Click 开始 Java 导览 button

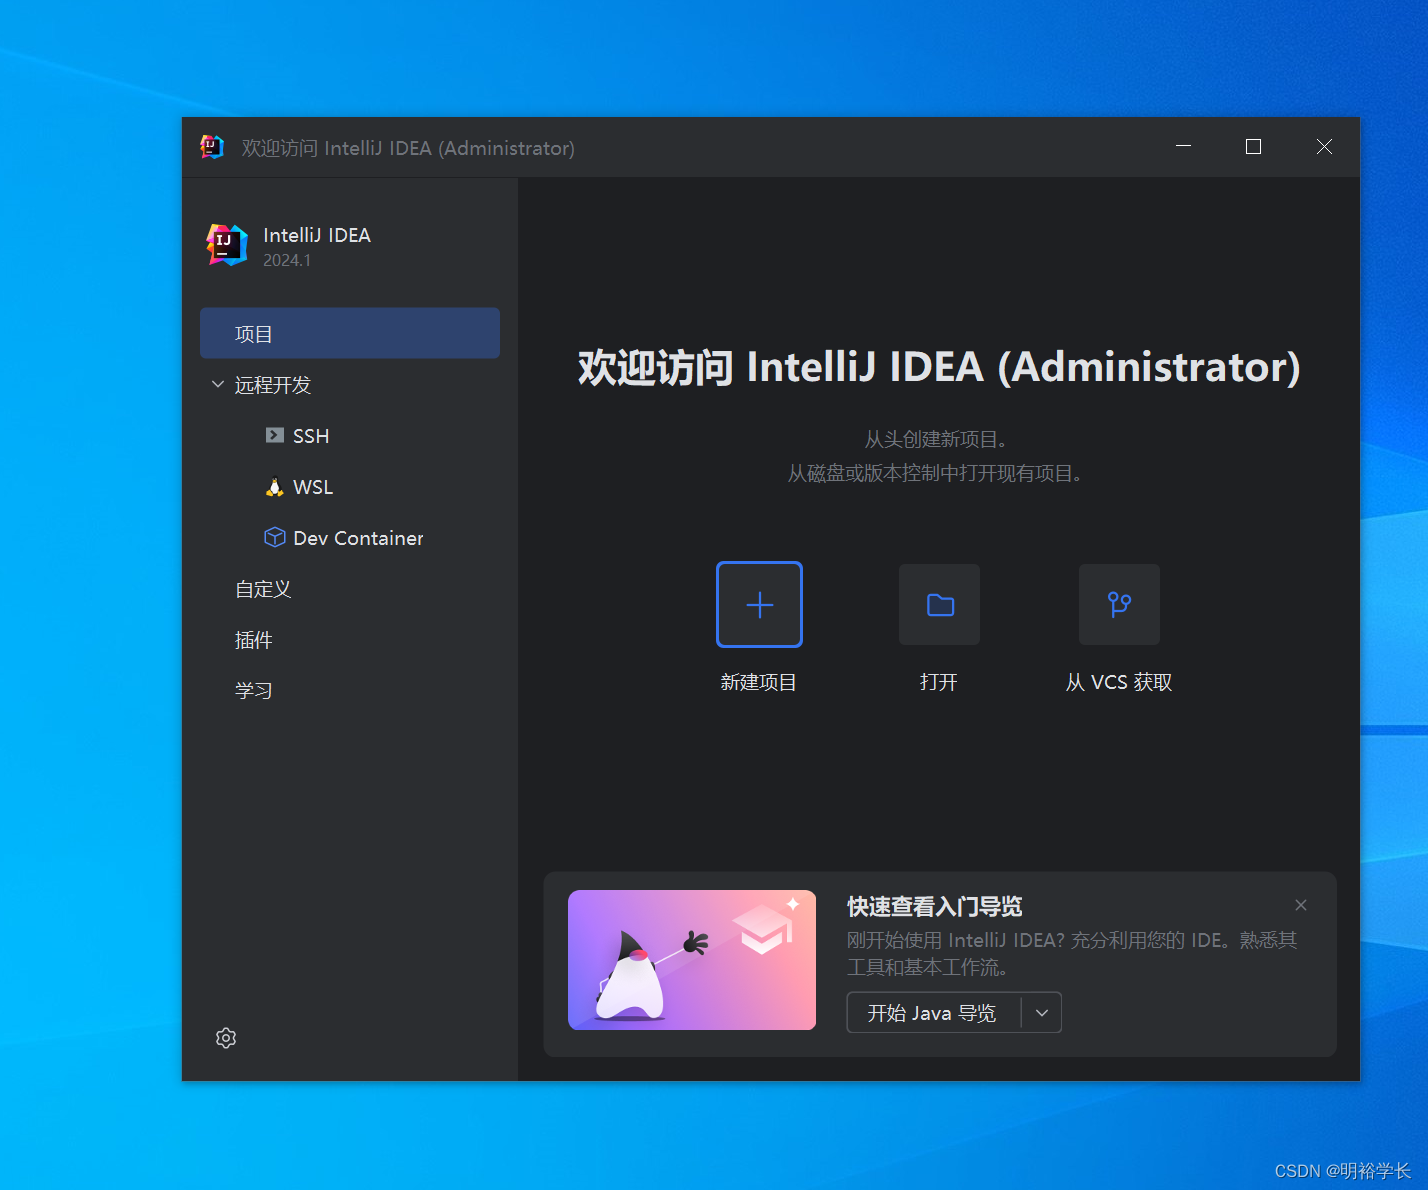(933, 1013)
